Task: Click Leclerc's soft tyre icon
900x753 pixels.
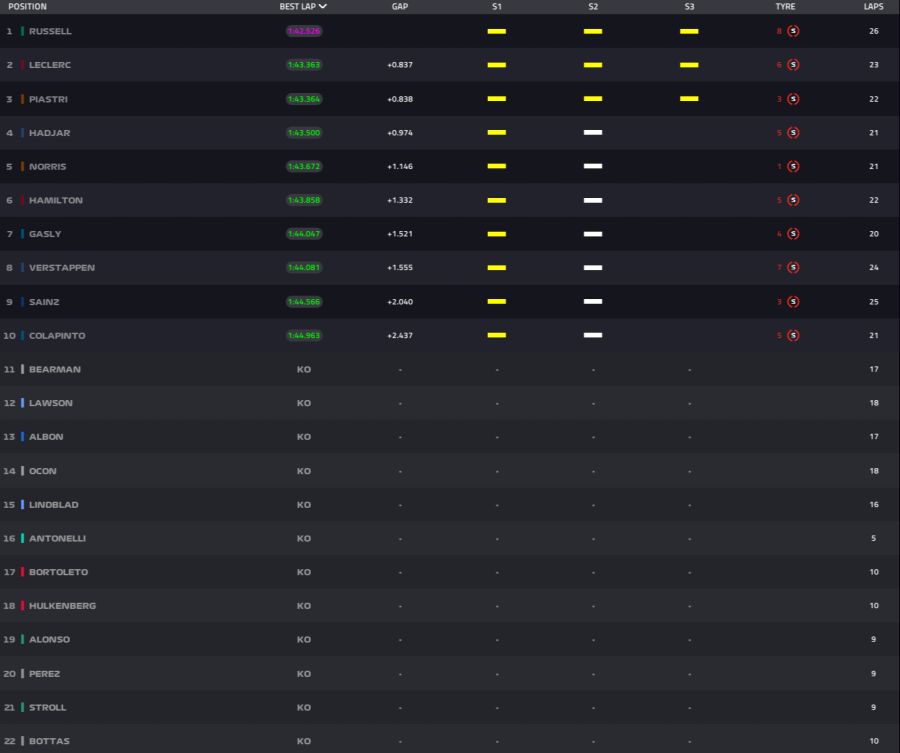Action: pyautogui.click(x=793, y=65)
